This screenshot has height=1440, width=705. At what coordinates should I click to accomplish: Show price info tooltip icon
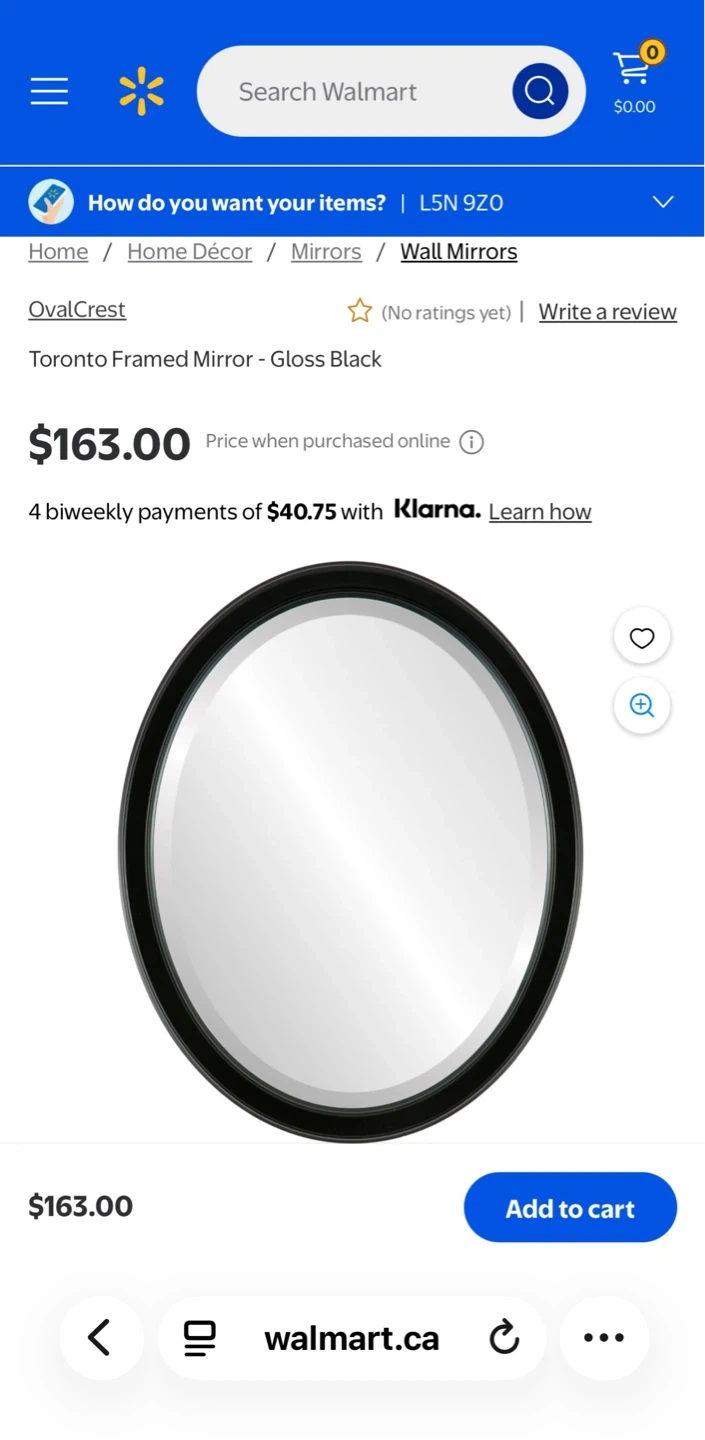(472, 442)
